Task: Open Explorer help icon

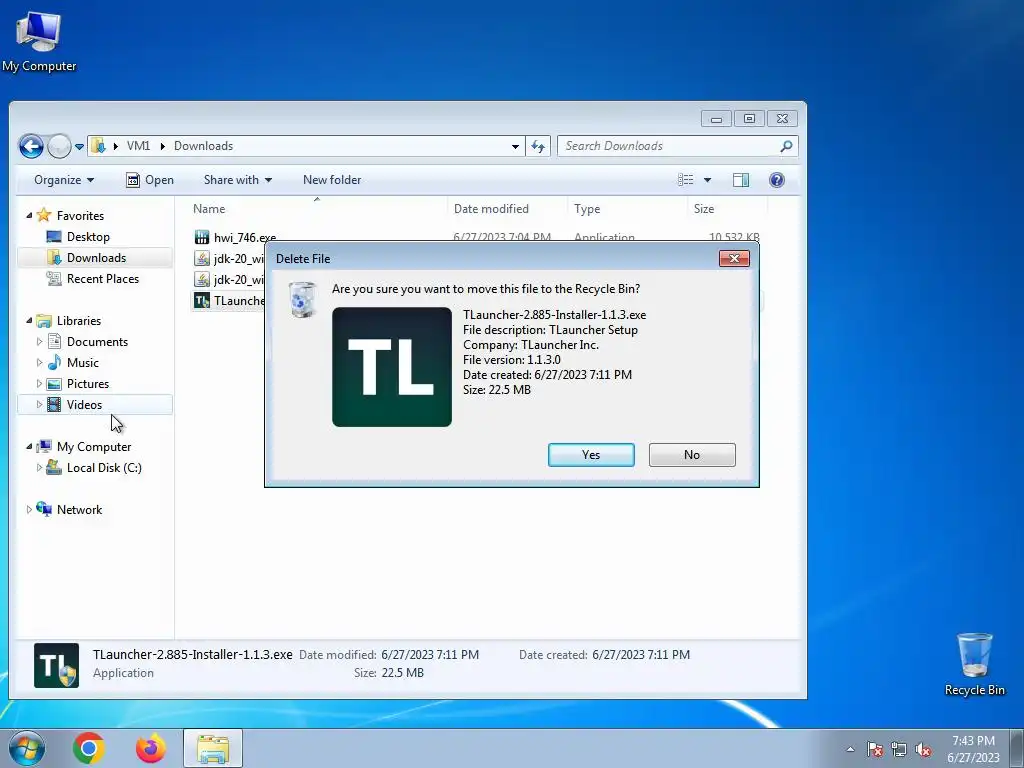Action: click(776, 180)
